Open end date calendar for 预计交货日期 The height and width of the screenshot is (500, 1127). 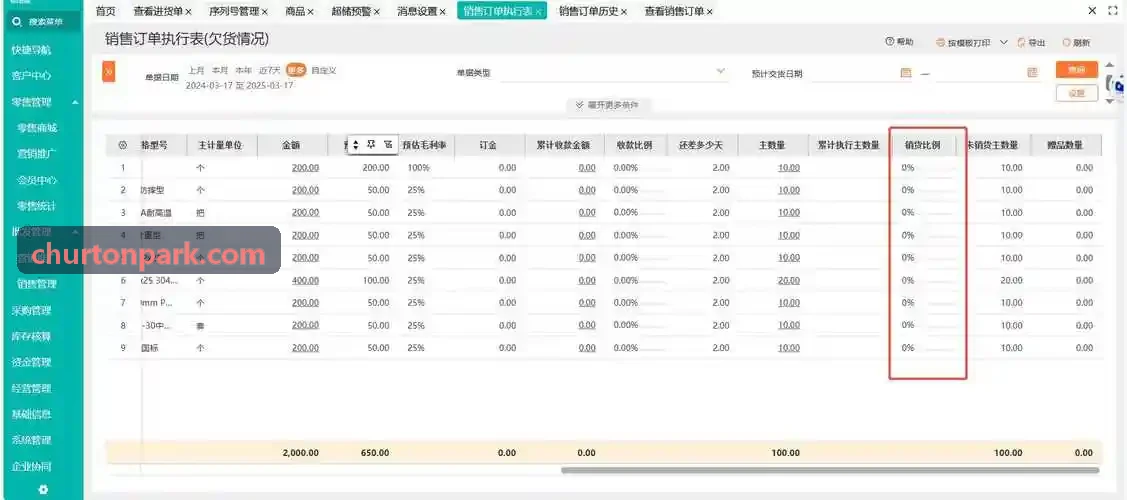click(x=1032, y=73)
